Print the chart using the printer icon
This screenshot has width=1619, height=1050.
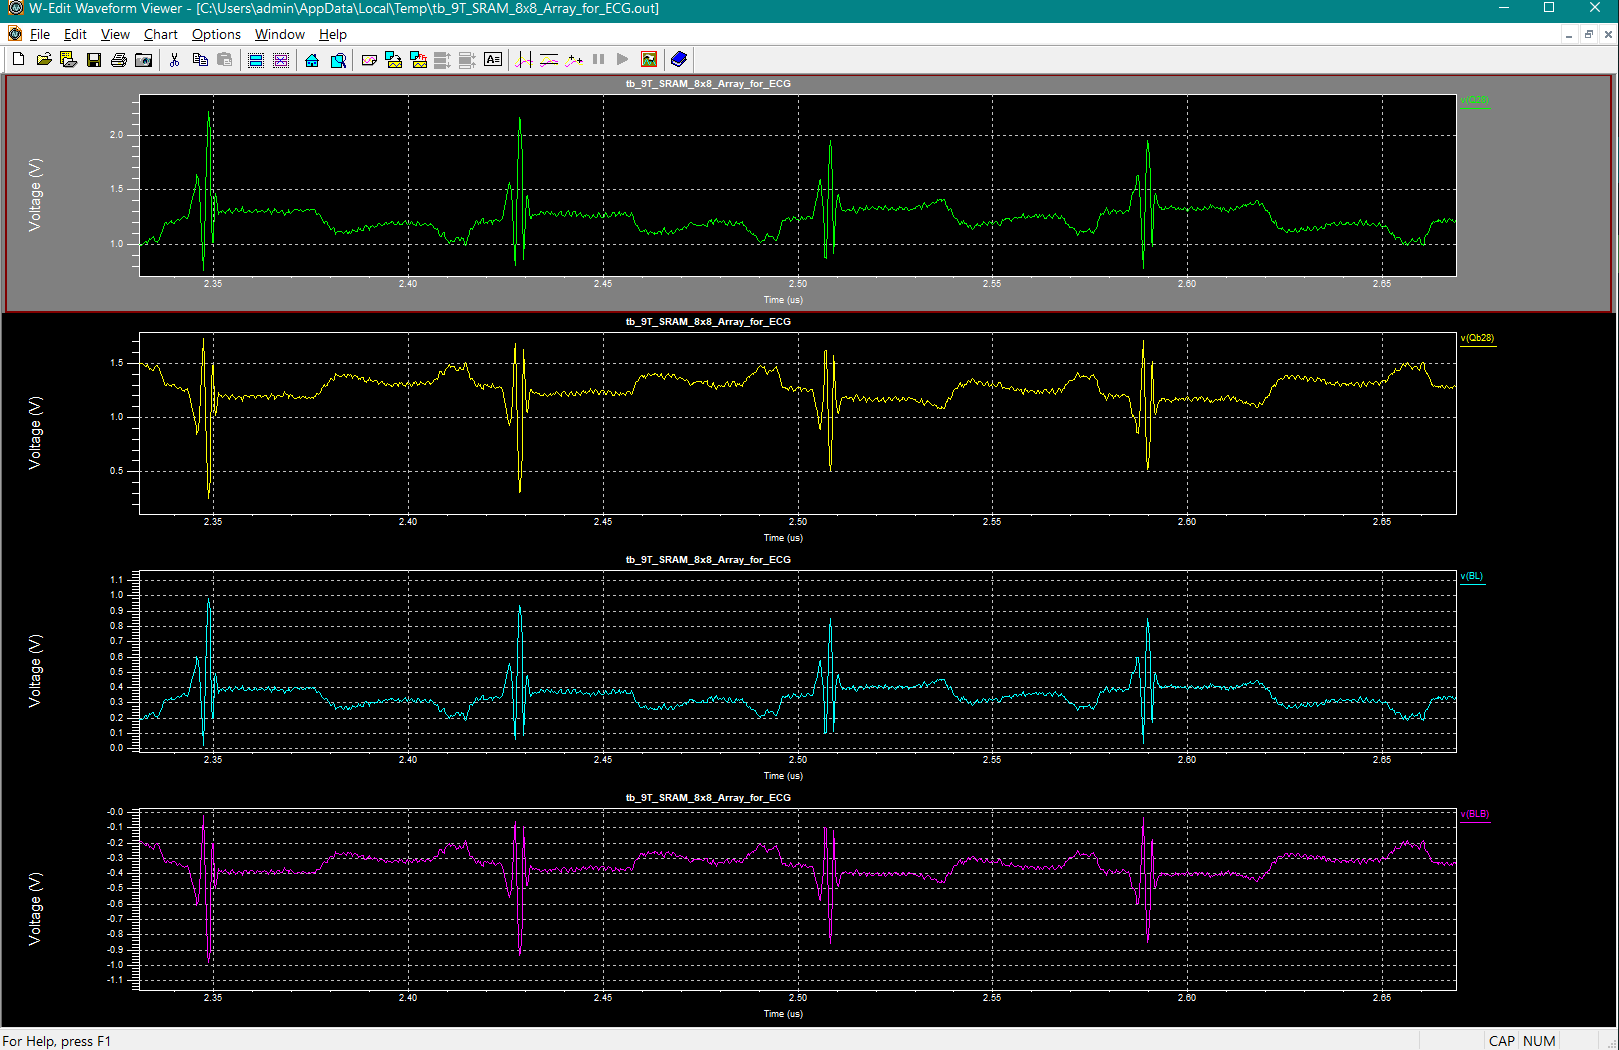click(119, 60)
